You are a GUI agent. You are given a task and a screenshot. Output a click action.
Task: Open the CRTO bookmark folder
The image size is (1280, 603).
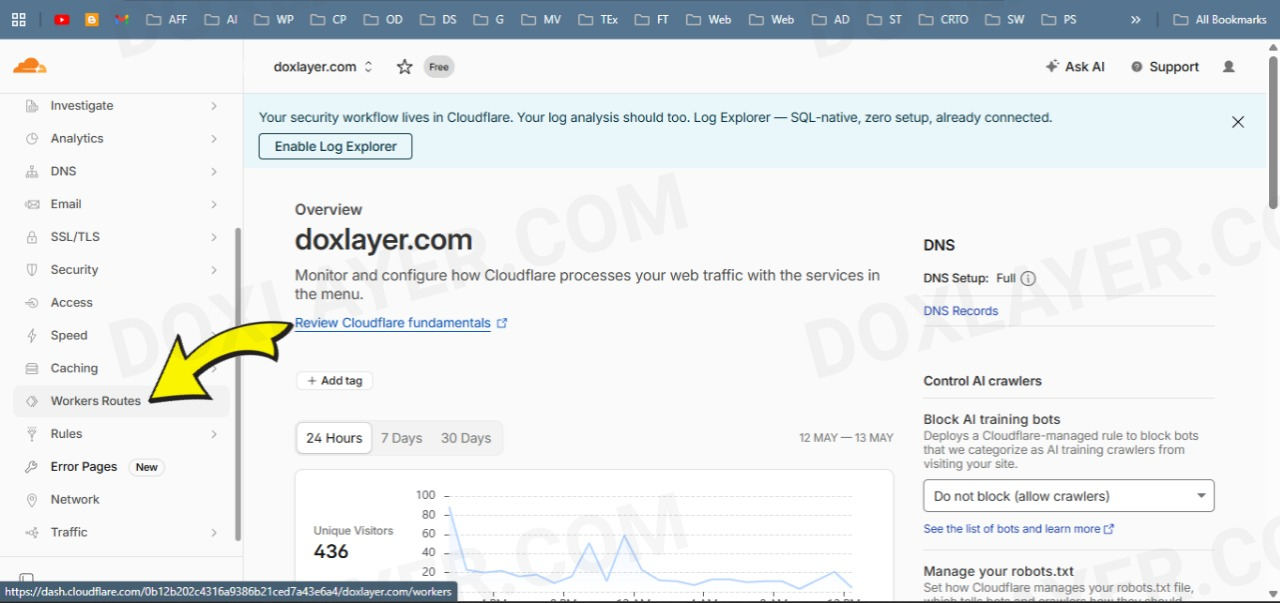point(944,19)
